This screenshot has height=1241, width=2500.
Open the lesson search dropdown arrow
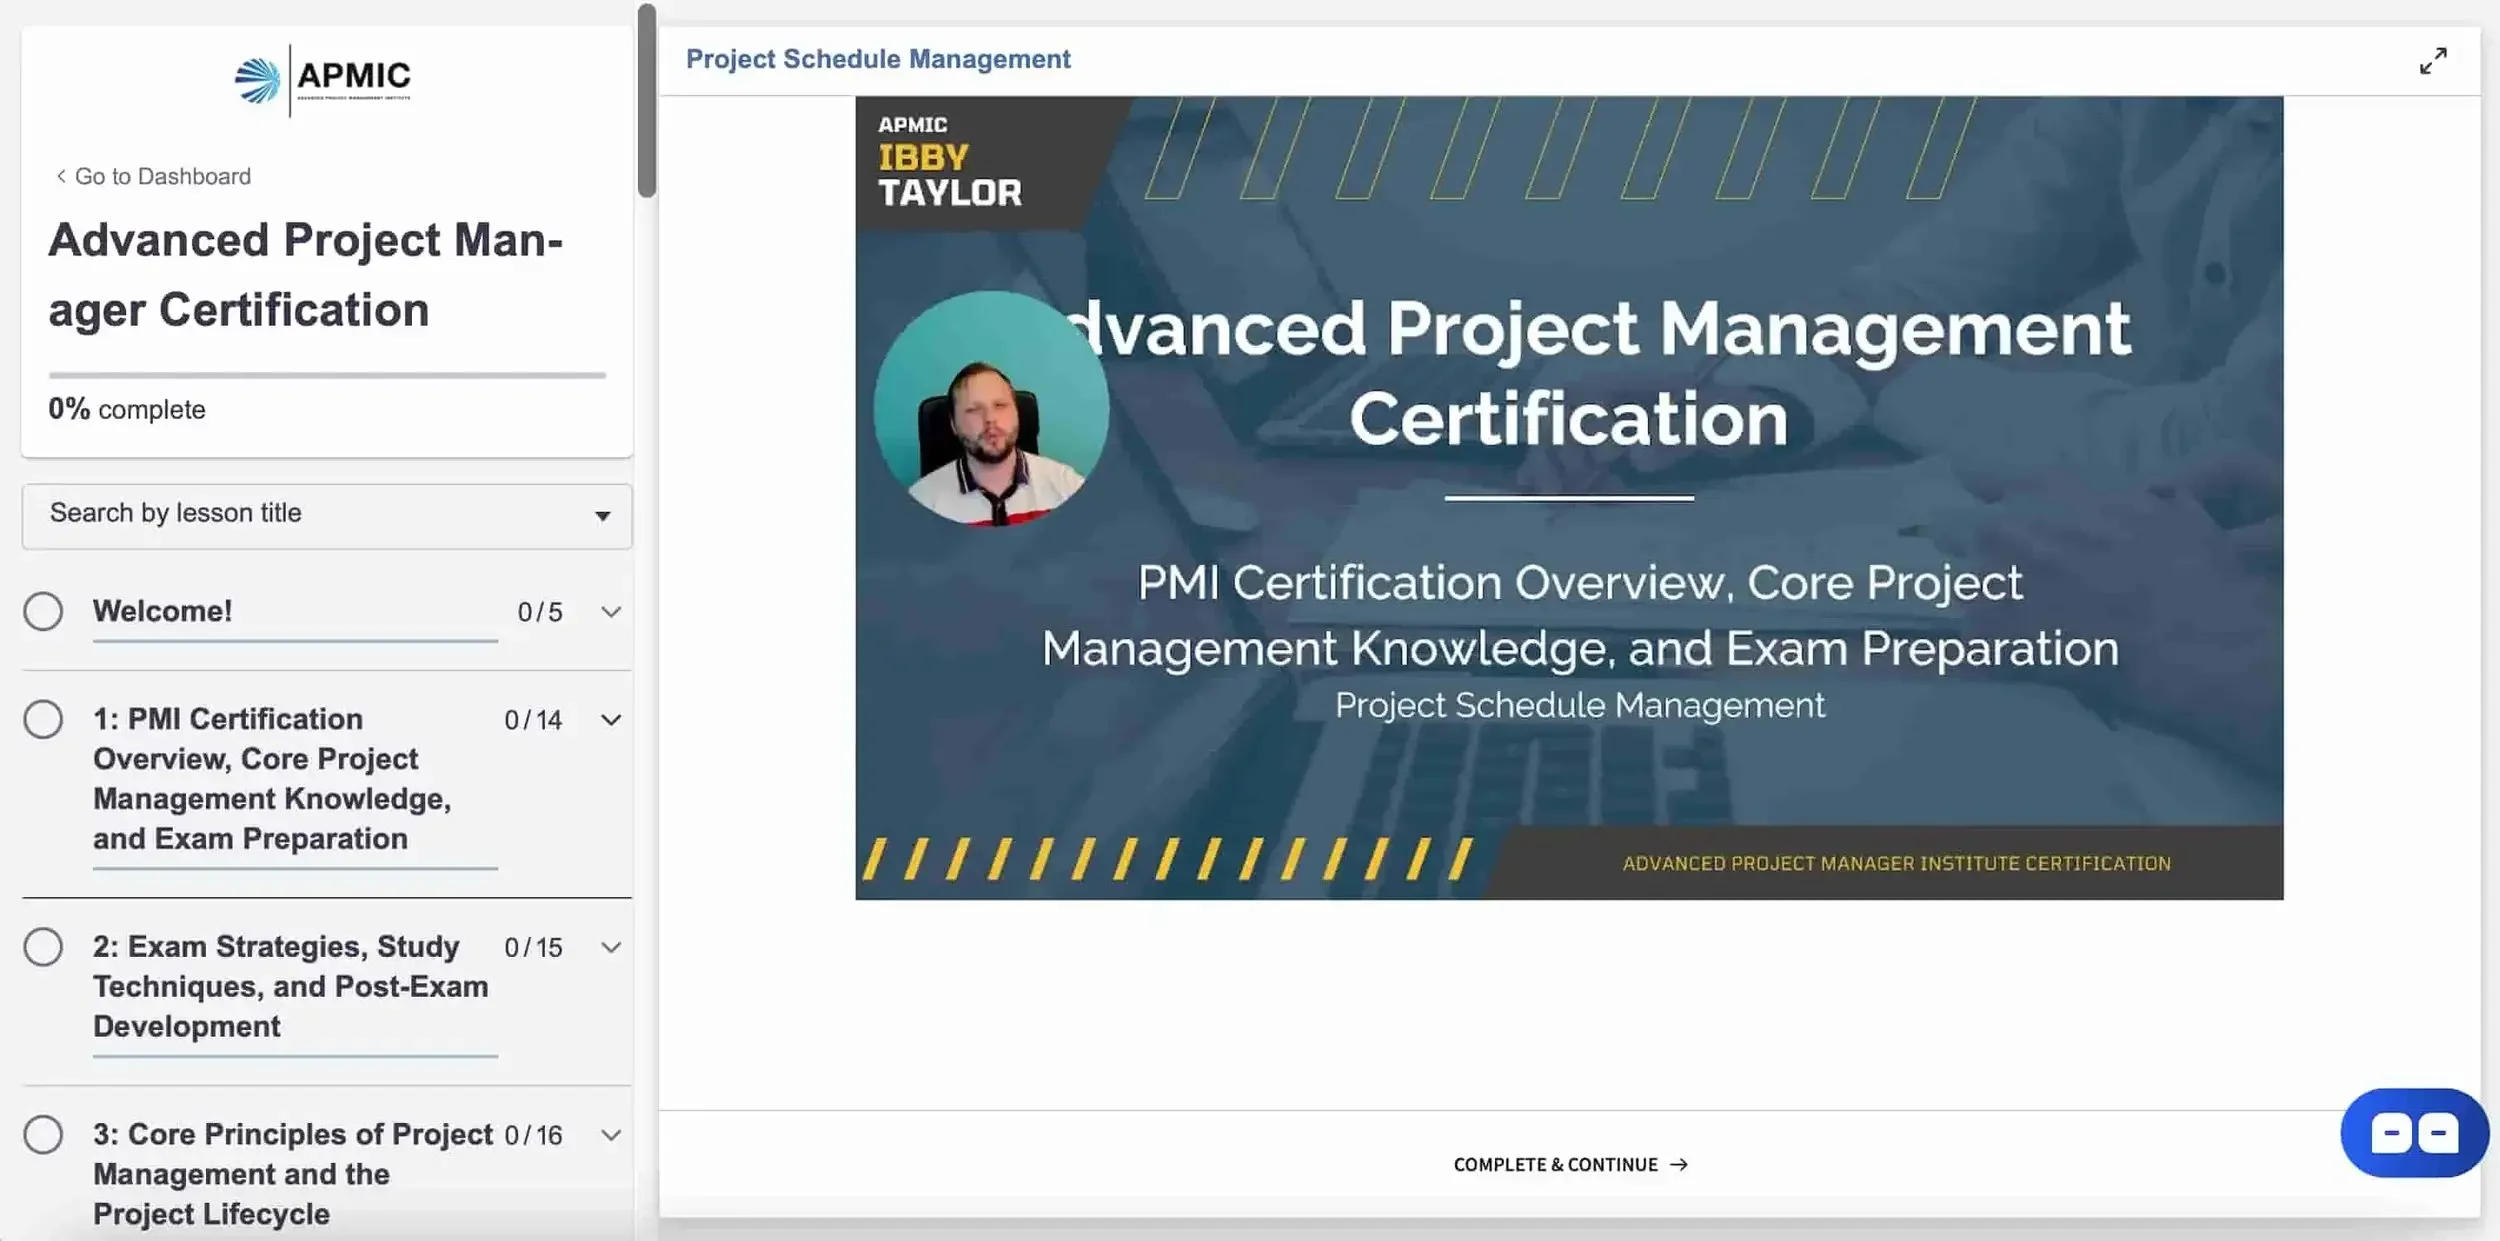click(602, 516)
